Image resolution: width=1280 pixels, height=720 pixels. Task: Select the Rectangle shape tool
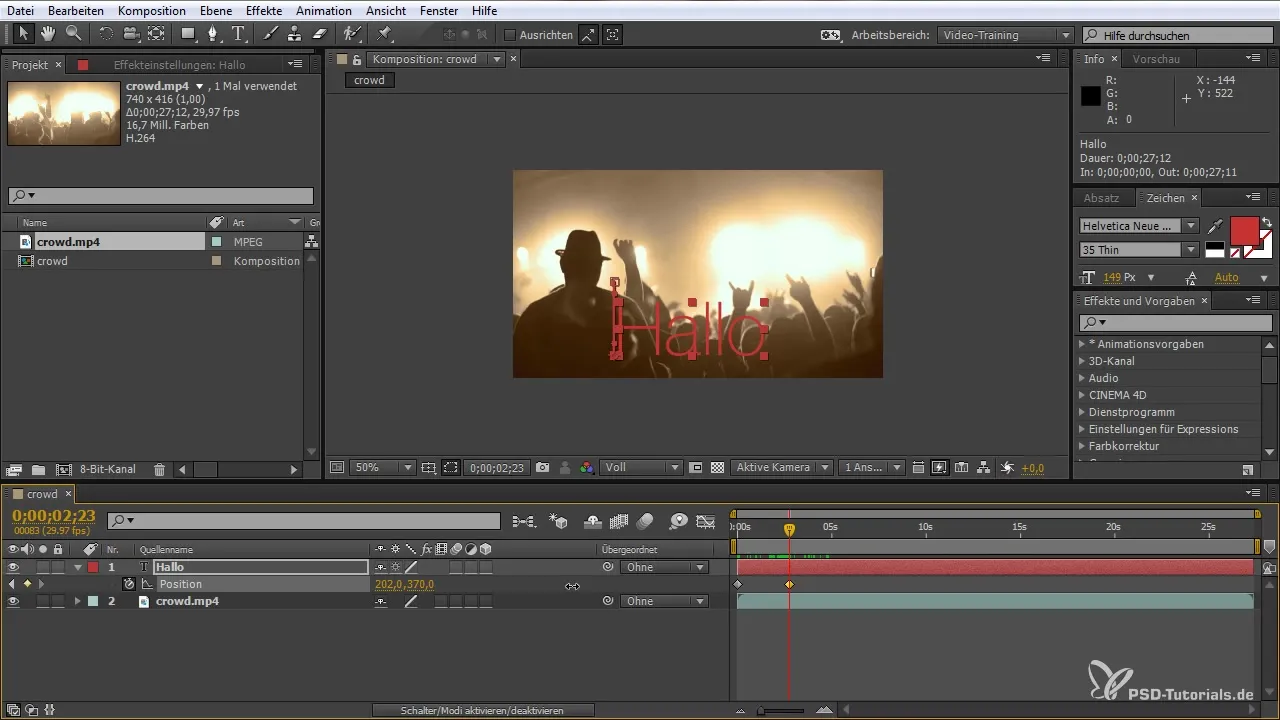point(188,34)
